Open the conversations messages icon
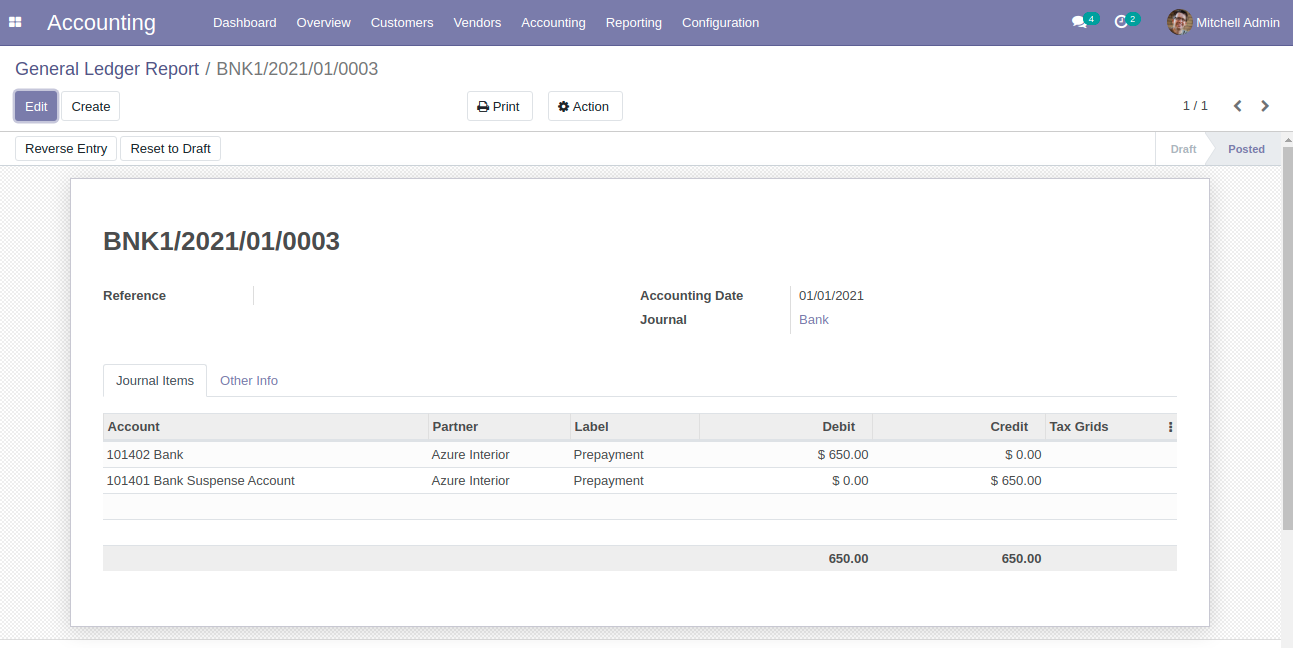 [1079, 22]
